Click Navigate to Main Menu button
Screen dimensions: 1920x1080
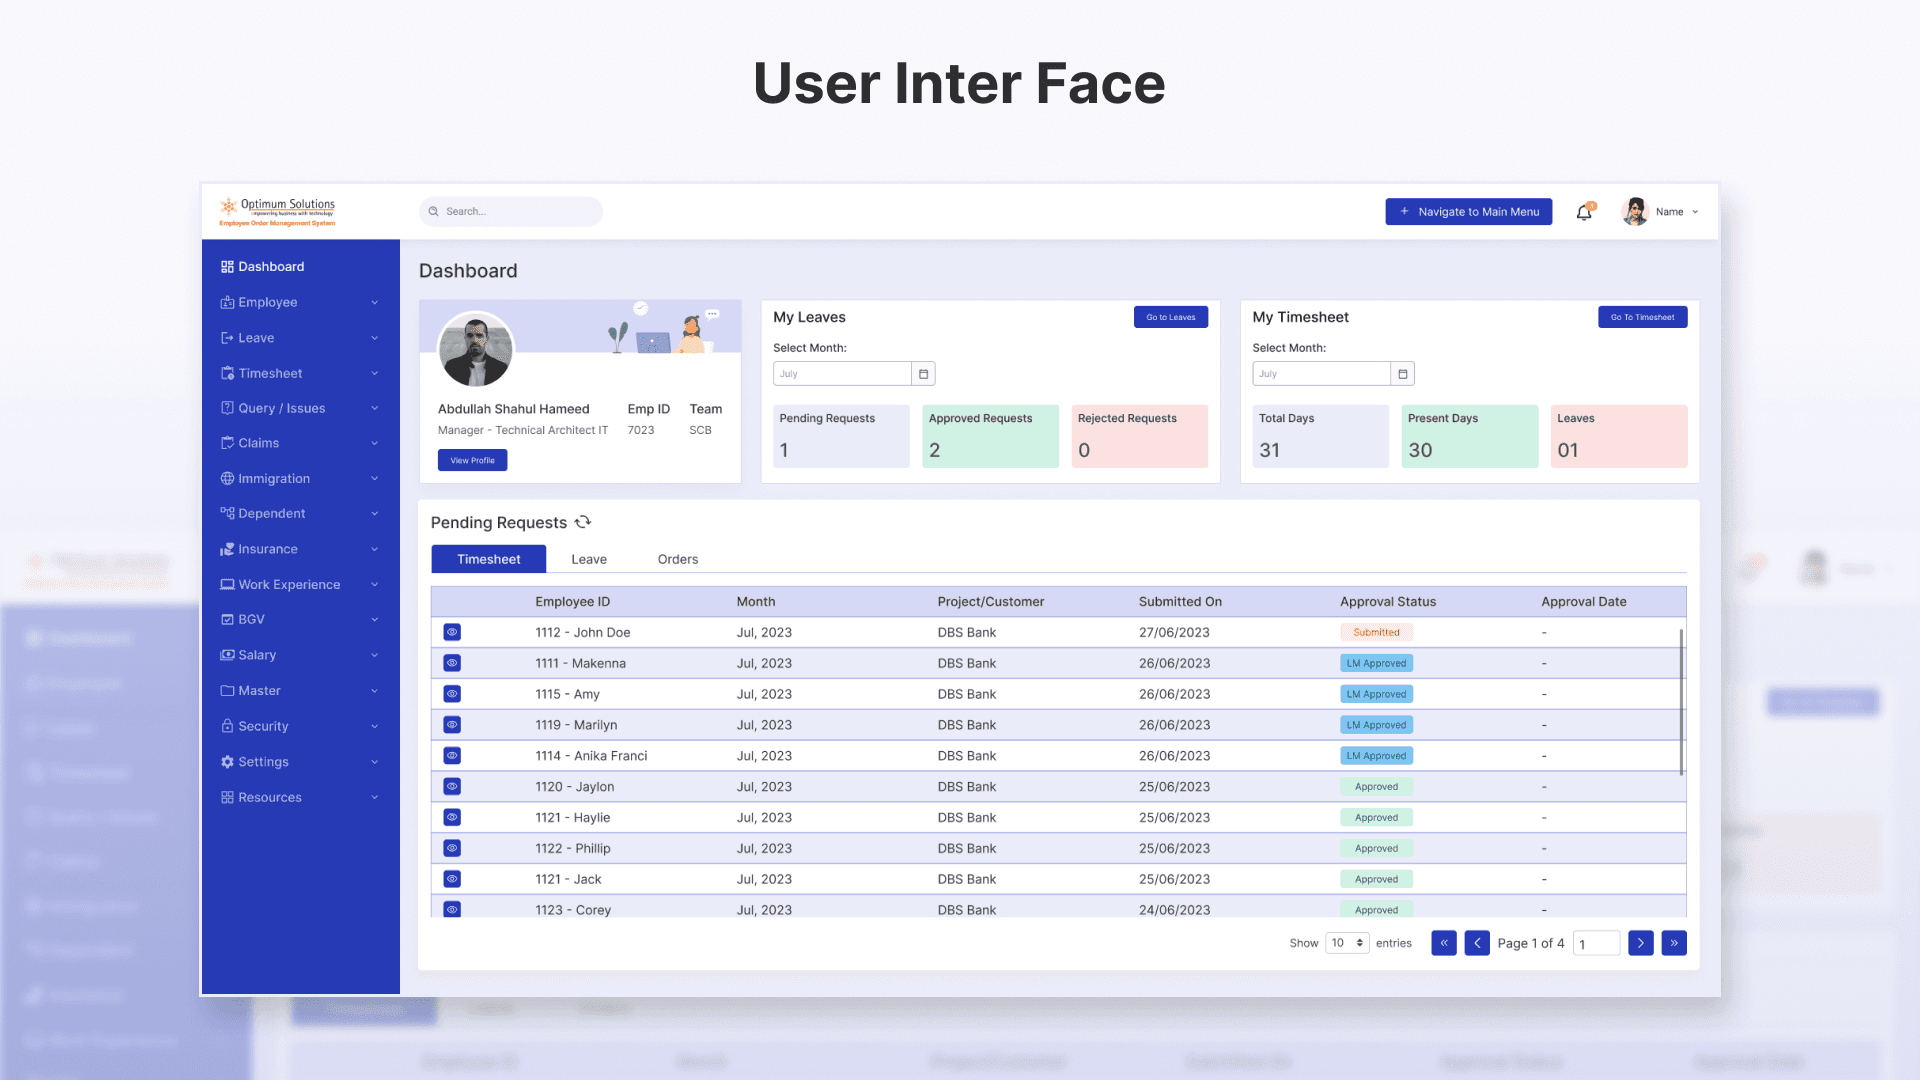point(1468,212)
